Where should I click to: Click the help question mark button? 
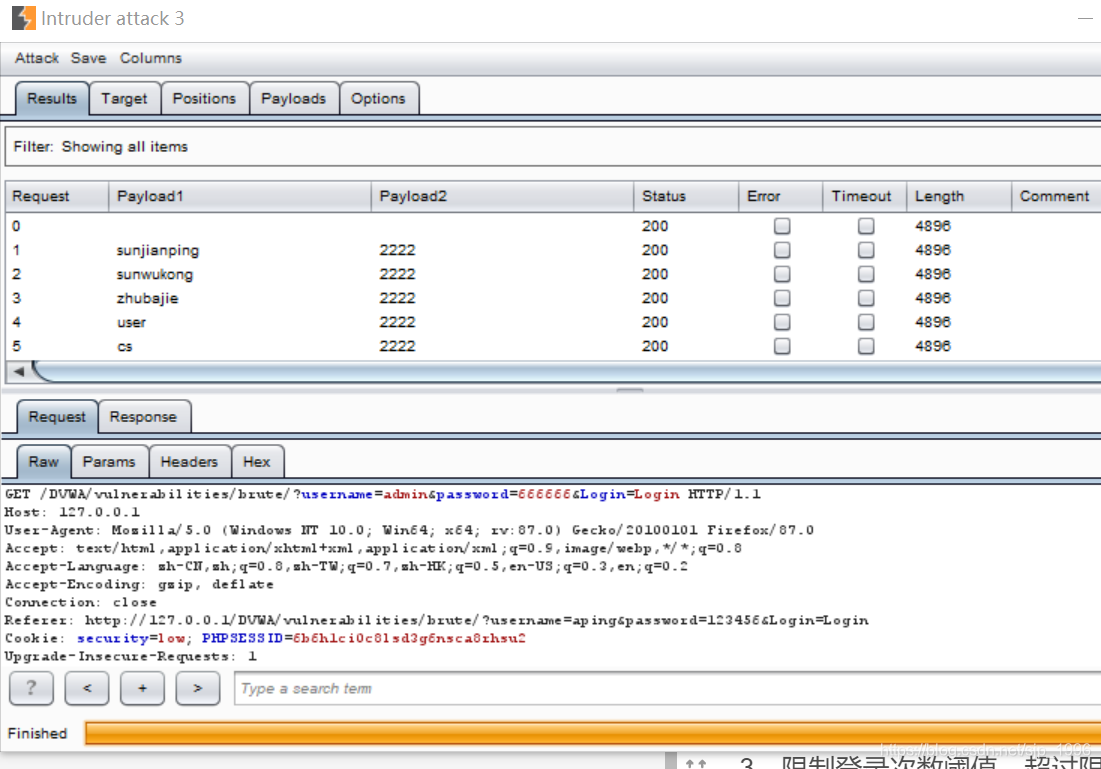(31, 688)
